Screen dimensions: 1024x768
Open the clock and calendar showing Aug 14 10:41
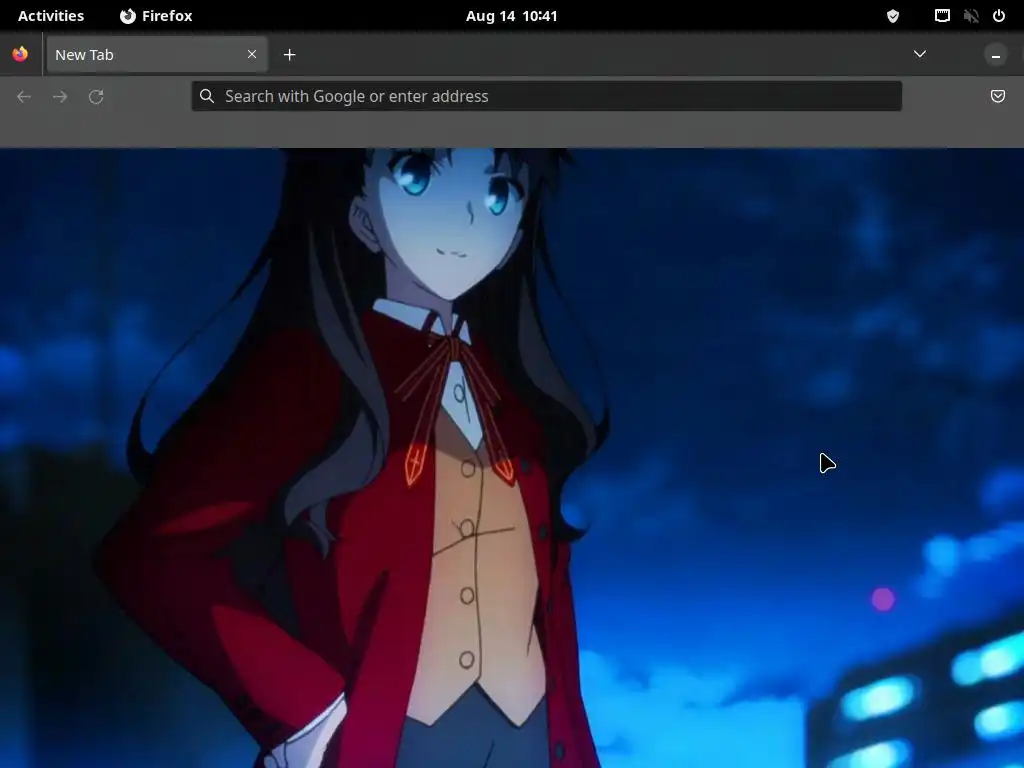(511, 16)
